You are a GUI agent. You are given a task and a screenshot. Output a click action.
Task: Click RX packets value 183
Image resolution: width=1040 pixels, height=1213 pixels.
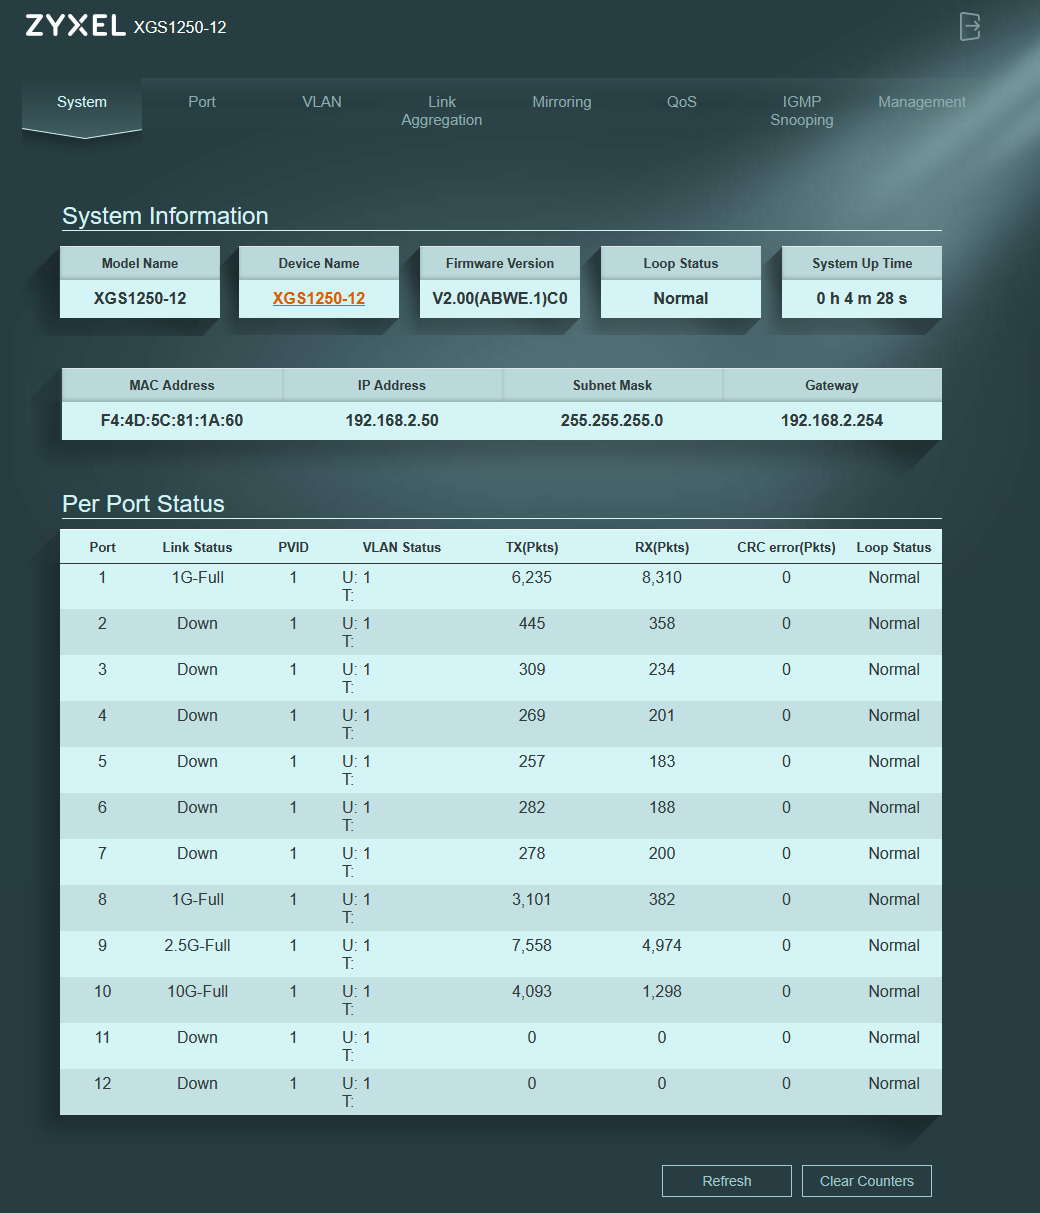662,761
